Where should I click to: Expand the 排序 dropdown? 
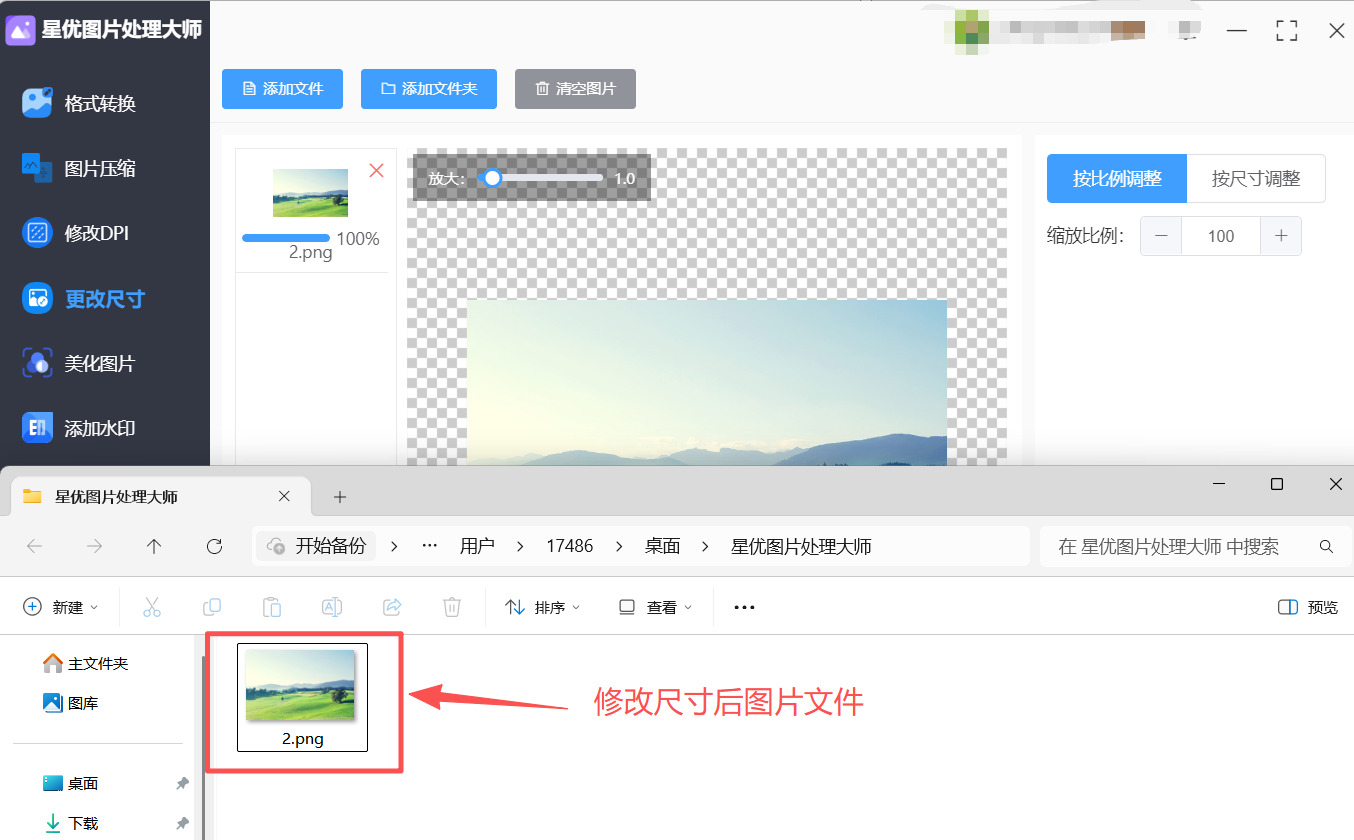(x=543, y=606)
